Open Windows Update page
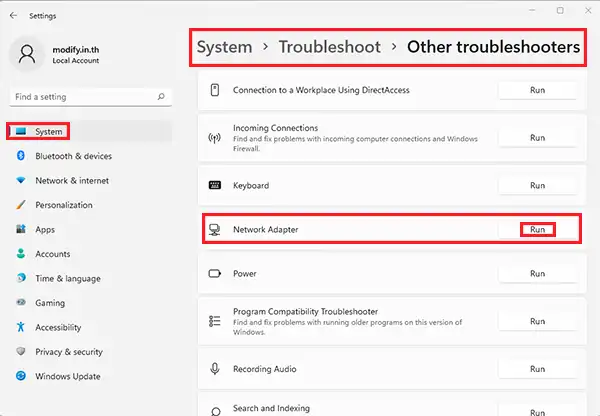The height and width of the screenshot is (416, 600). (x=68, y=377)
